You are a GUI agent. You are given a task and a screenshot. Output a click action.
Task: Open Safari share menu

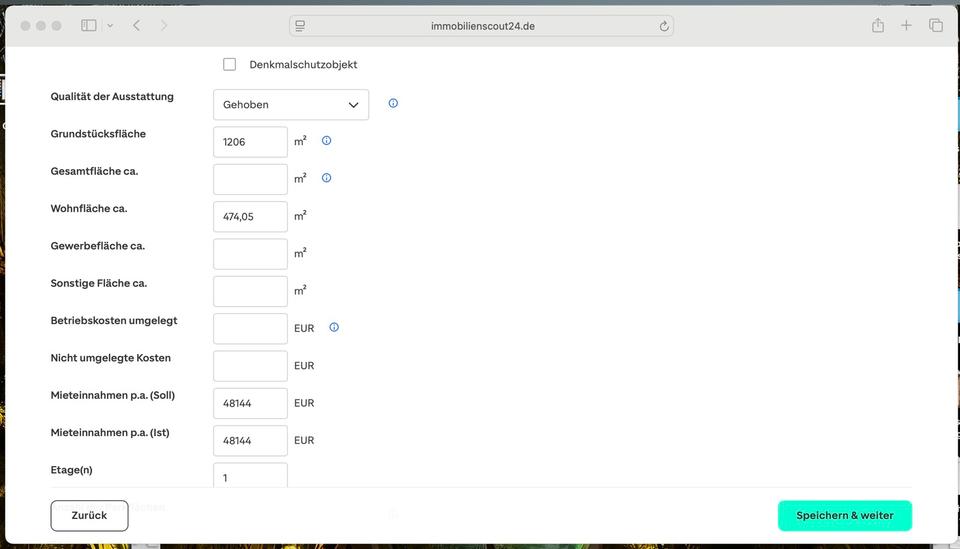[877, 26]
